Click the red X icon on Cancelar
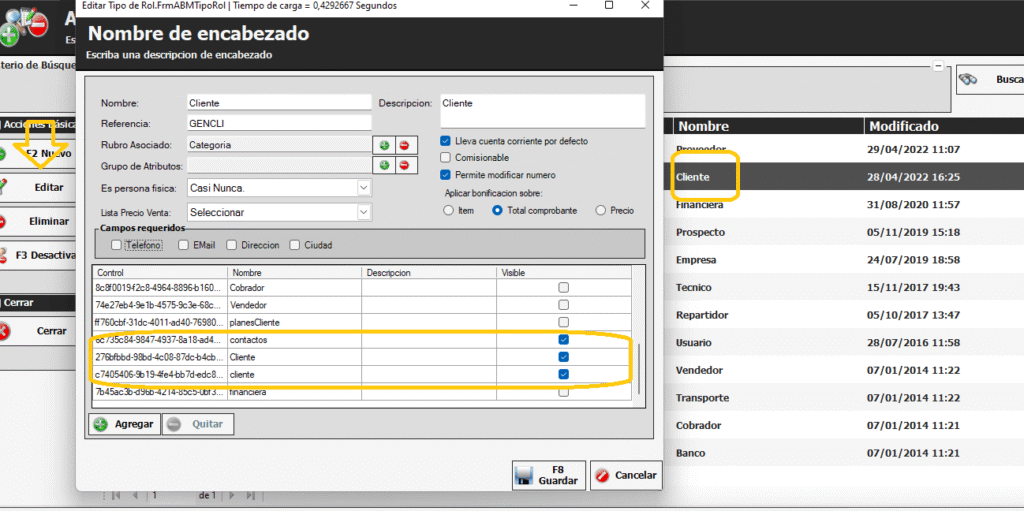 [602, 476]
